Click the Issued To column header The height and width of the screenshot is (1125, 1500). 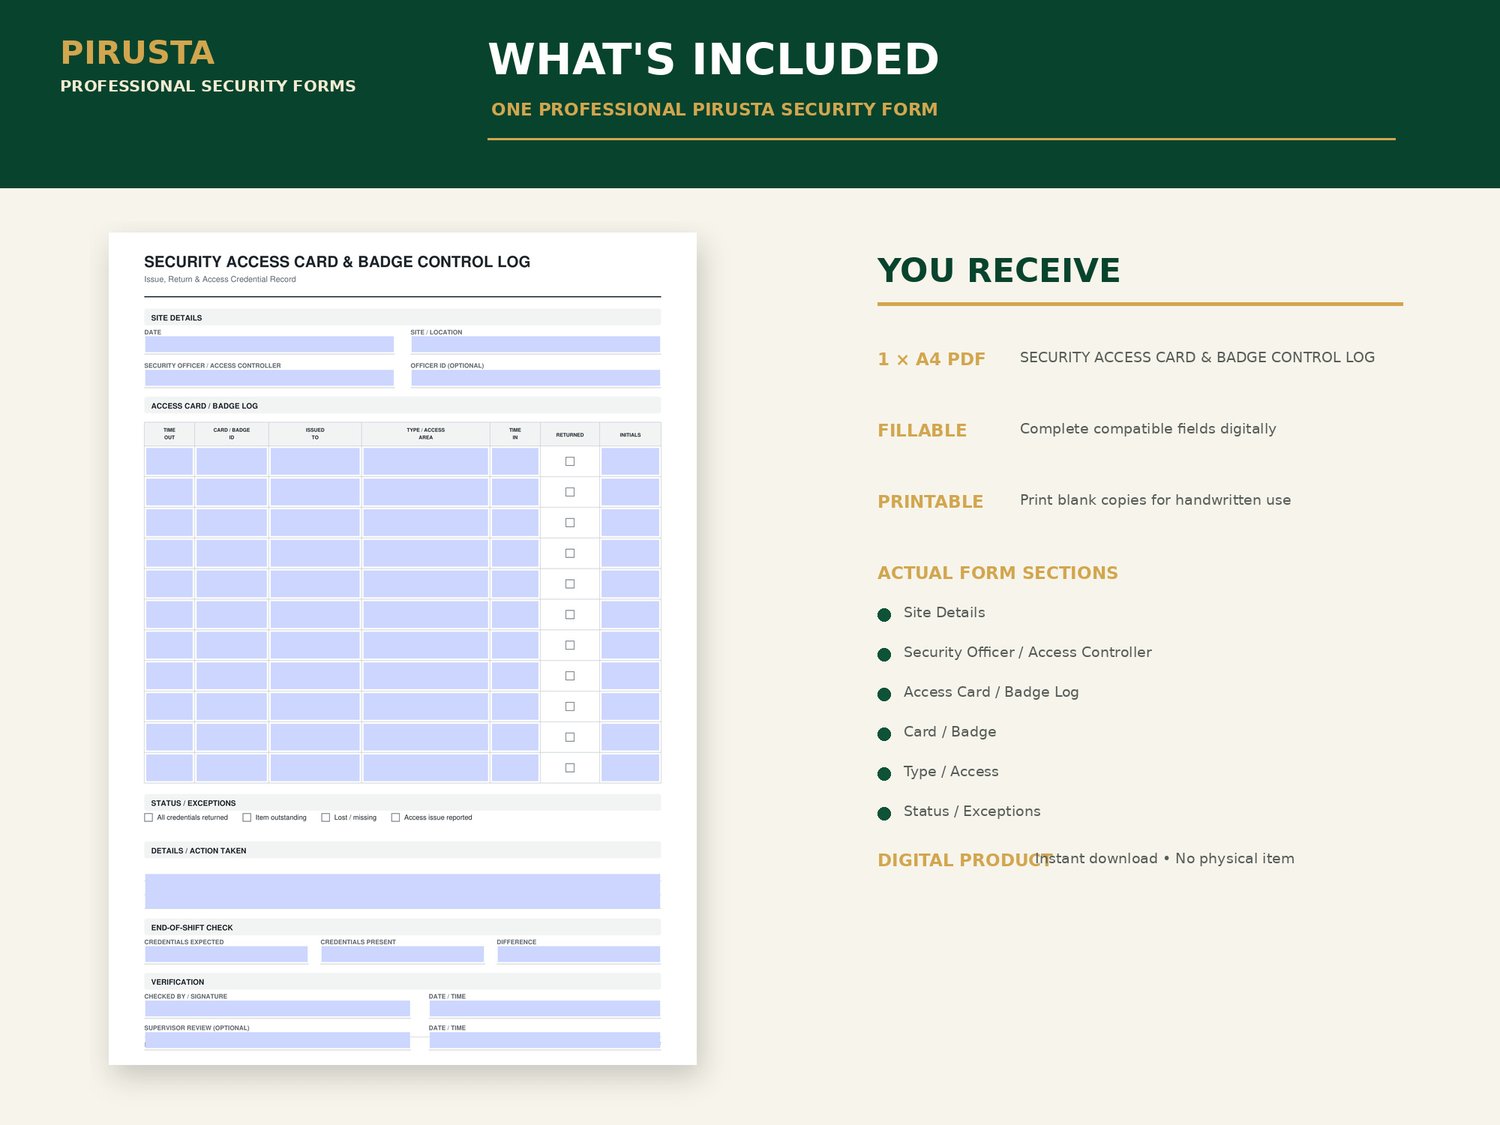click(315, 434)
